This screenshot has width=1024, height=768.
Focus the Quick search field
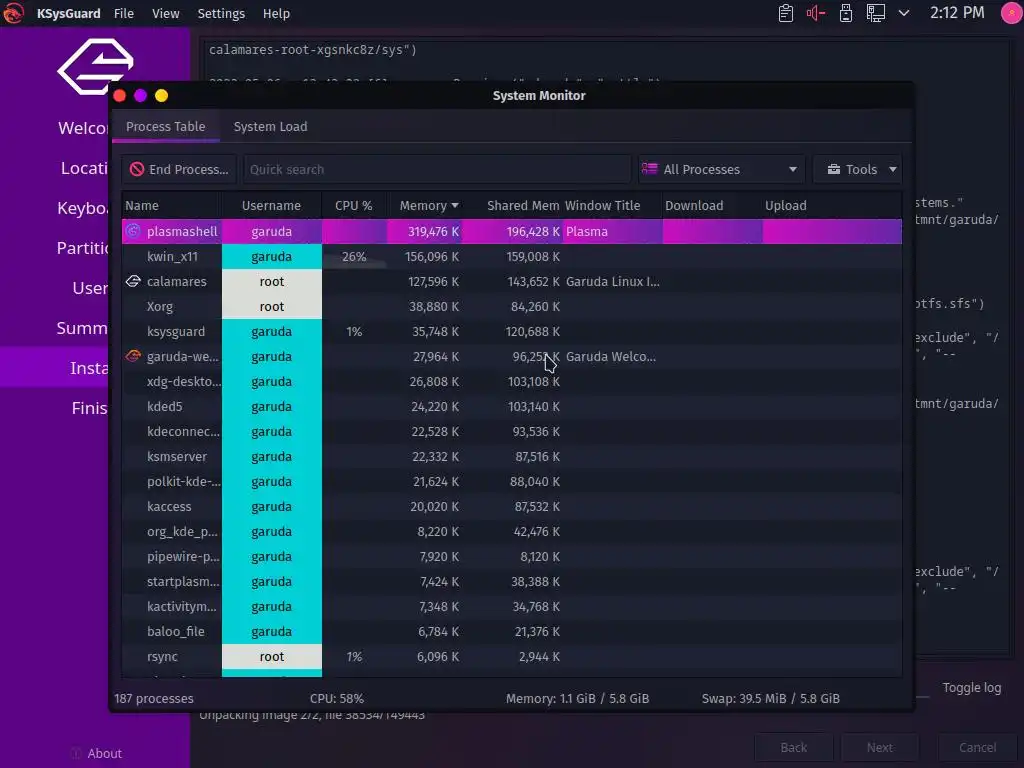point(437,169)
